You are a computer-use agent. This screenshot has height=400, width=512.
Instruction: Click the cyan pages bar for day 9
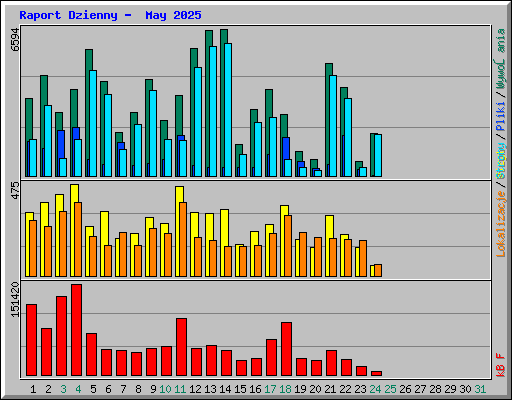pyautogui.click(x=153, y=133)
